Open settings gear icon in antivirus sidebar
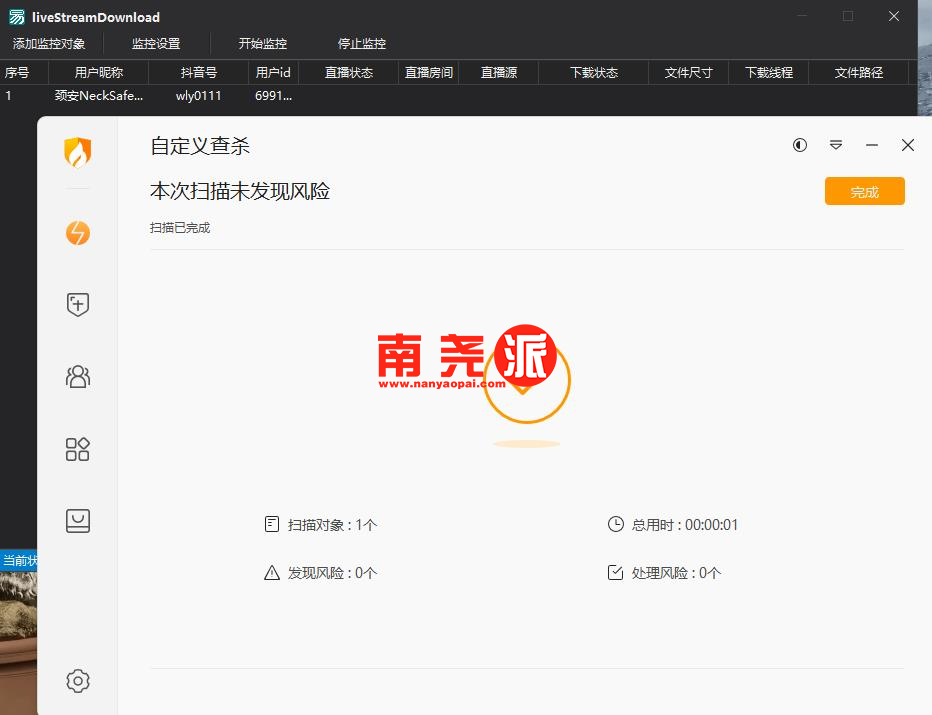932x715 pixels. click(78, 681)
